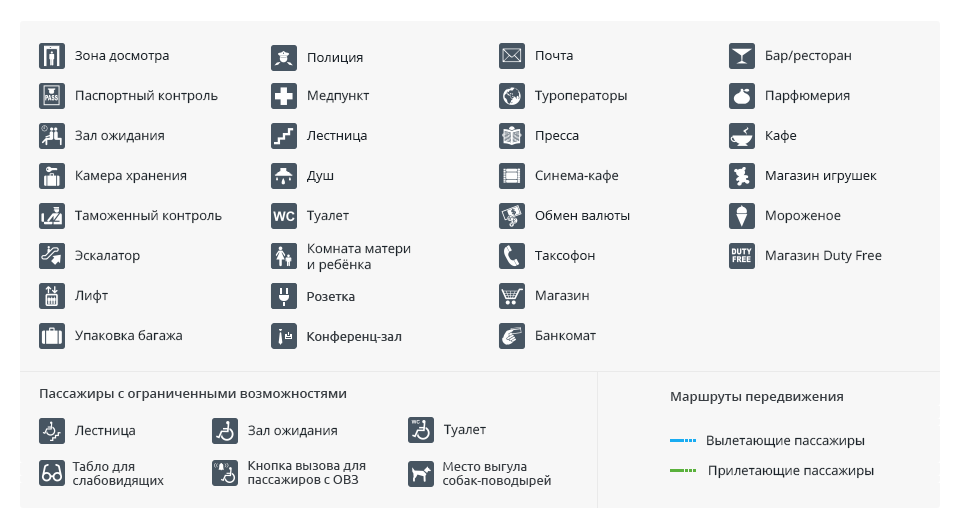Select the Конференц-зал label text
Screen dimensions: 960x527
click(354, 337)
